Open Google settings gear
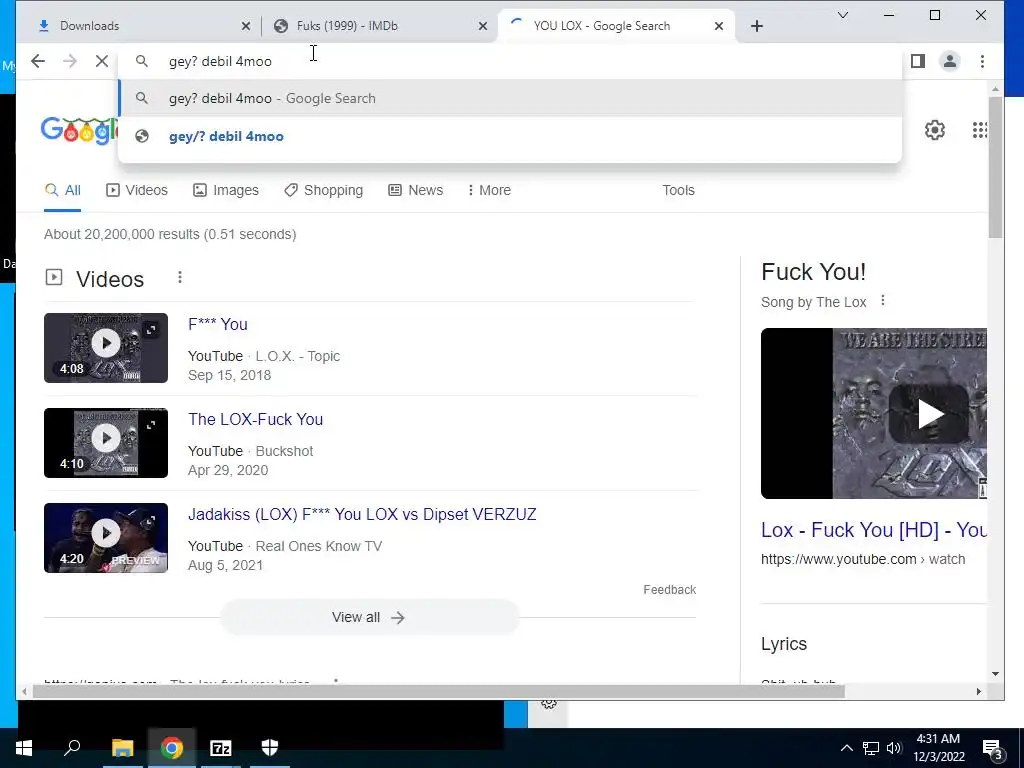Viewport: 1024px width, 768px height. coord(935,130)
